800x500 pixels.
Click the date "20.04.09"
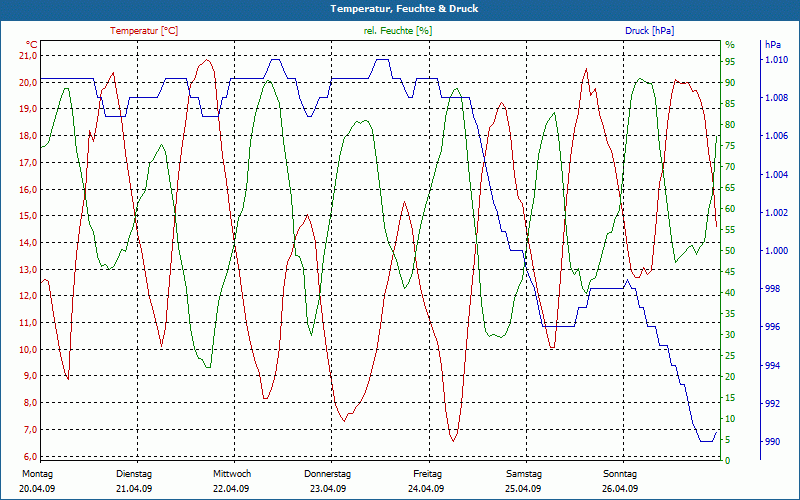click(37, 489)
